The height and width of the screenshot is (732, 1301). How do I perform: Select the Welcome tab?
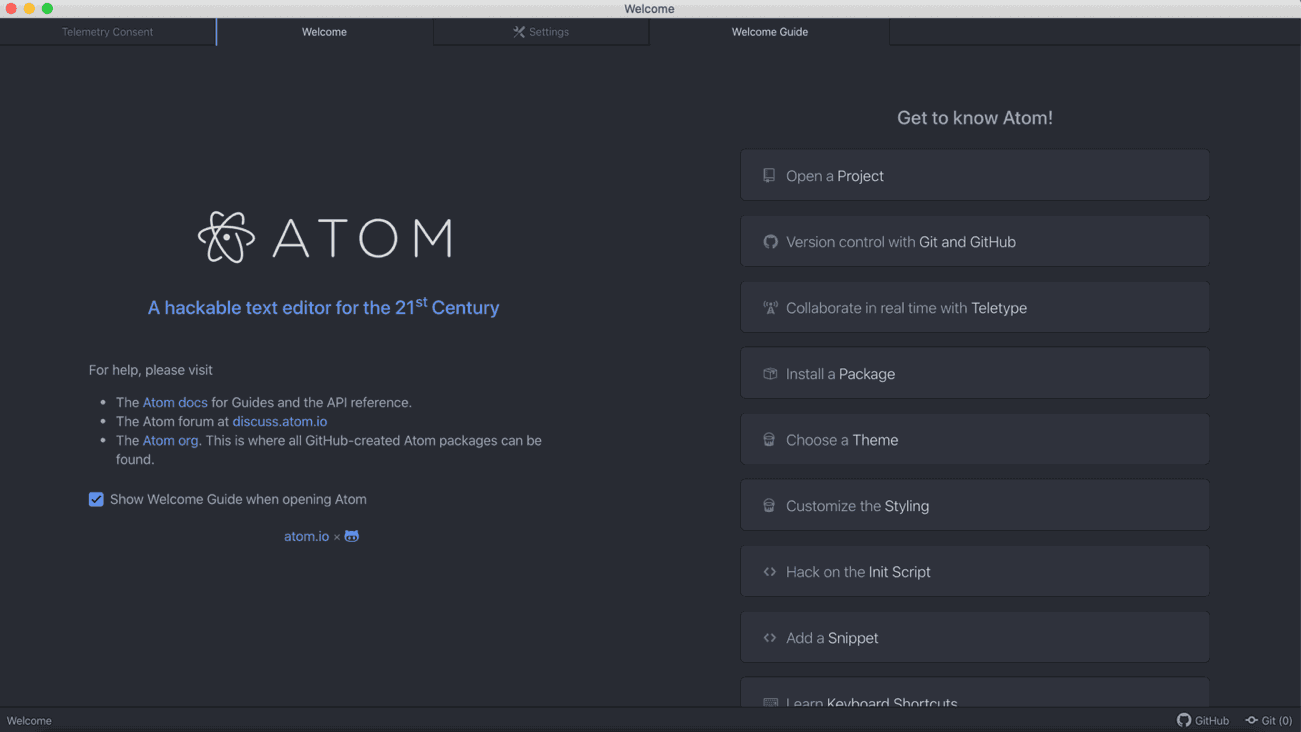pos(324,32)
